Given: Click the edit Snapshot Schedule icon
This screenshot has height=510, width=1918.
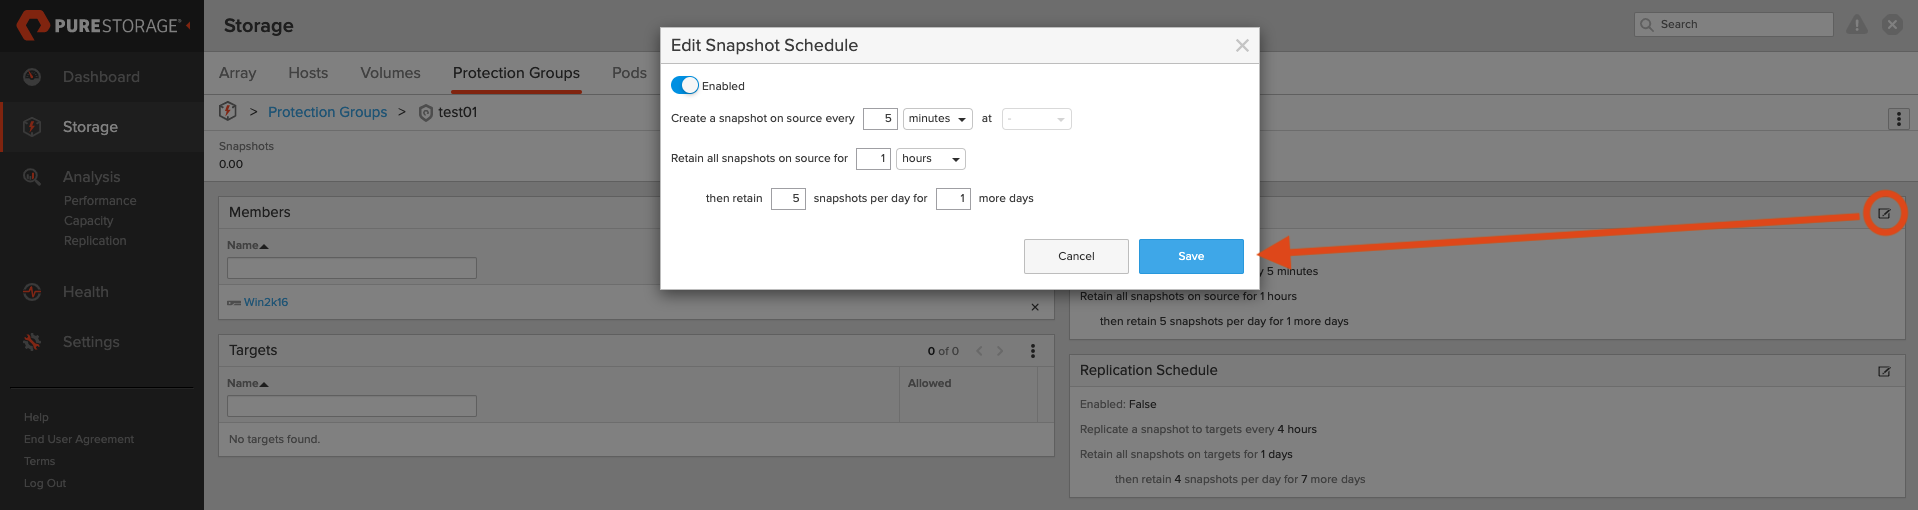Looking at the screenshot, I should (1884, 213).
